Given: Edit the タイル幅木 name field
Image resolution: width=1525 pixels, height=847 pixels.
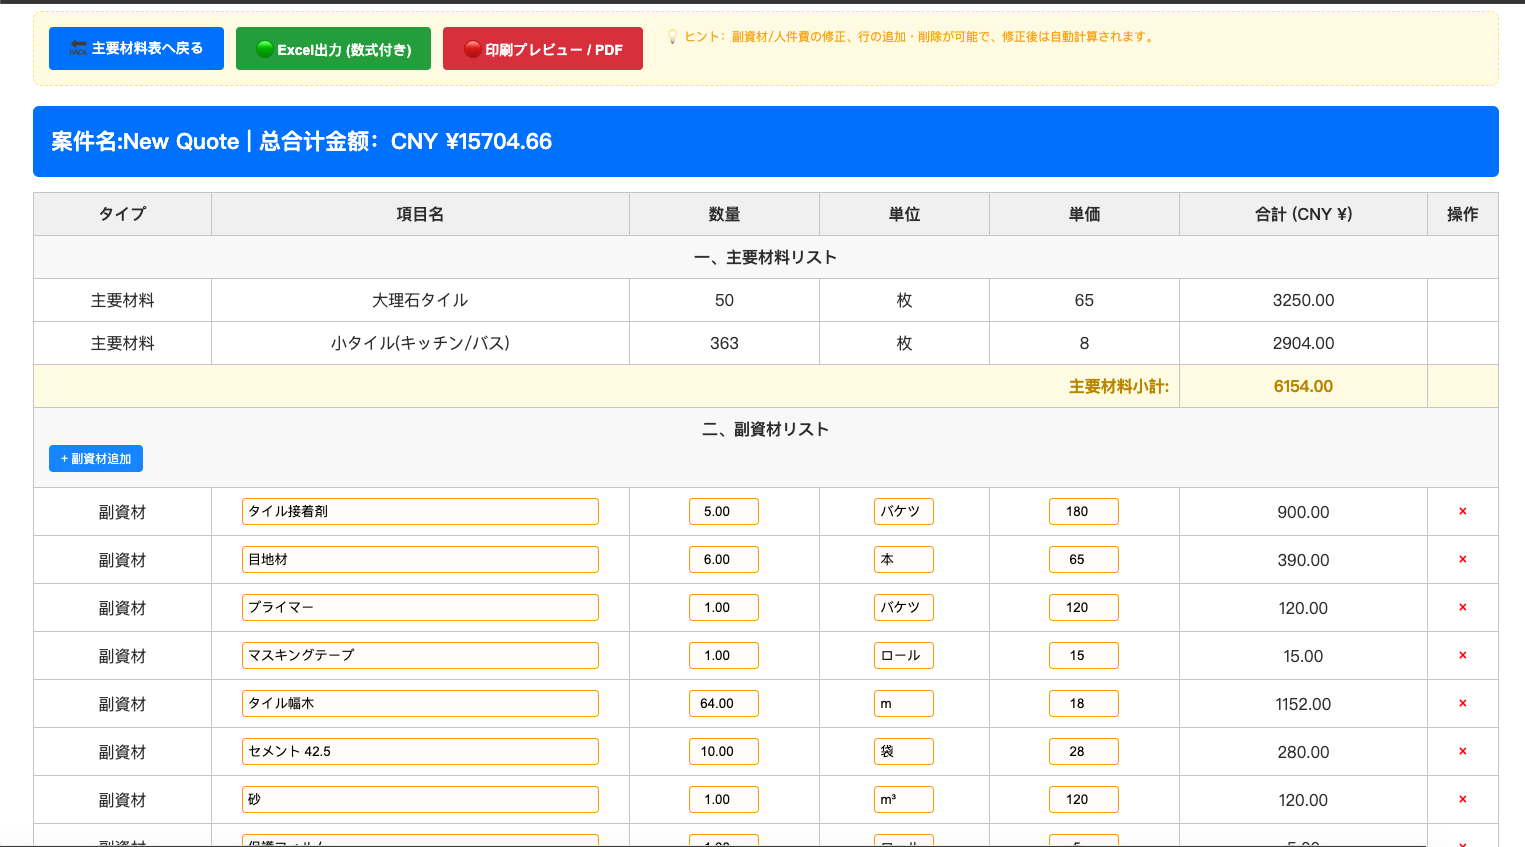Looking at the screenshot, I should (x=420, y=703).
